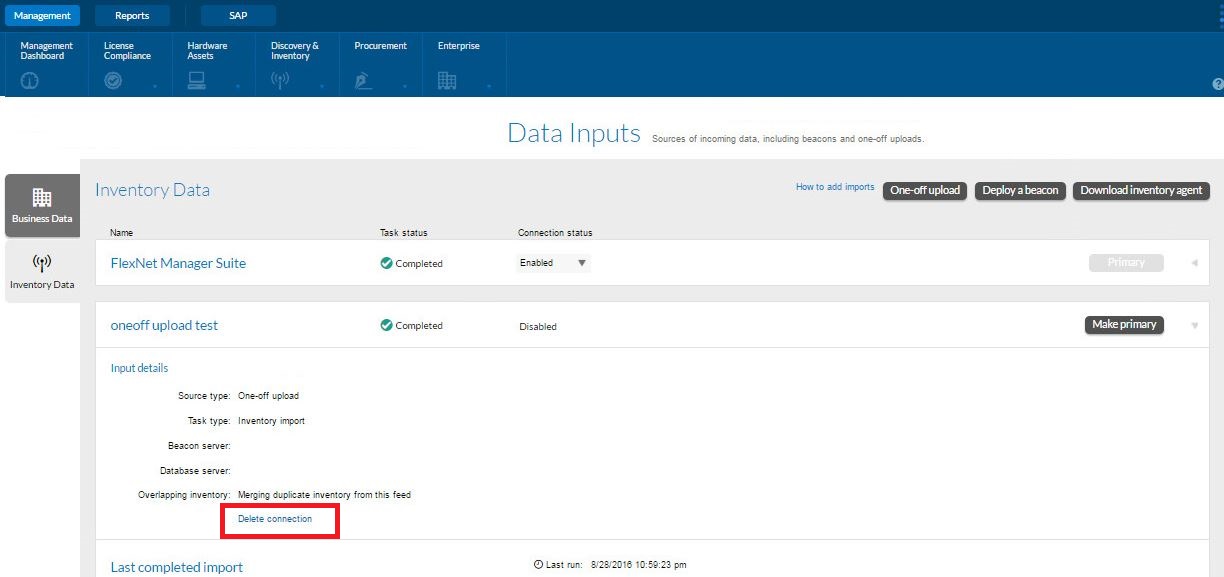The height and width of the screenshot is (577, 1224).
Task: Click the Task status column header
Action: pos(403,233)
